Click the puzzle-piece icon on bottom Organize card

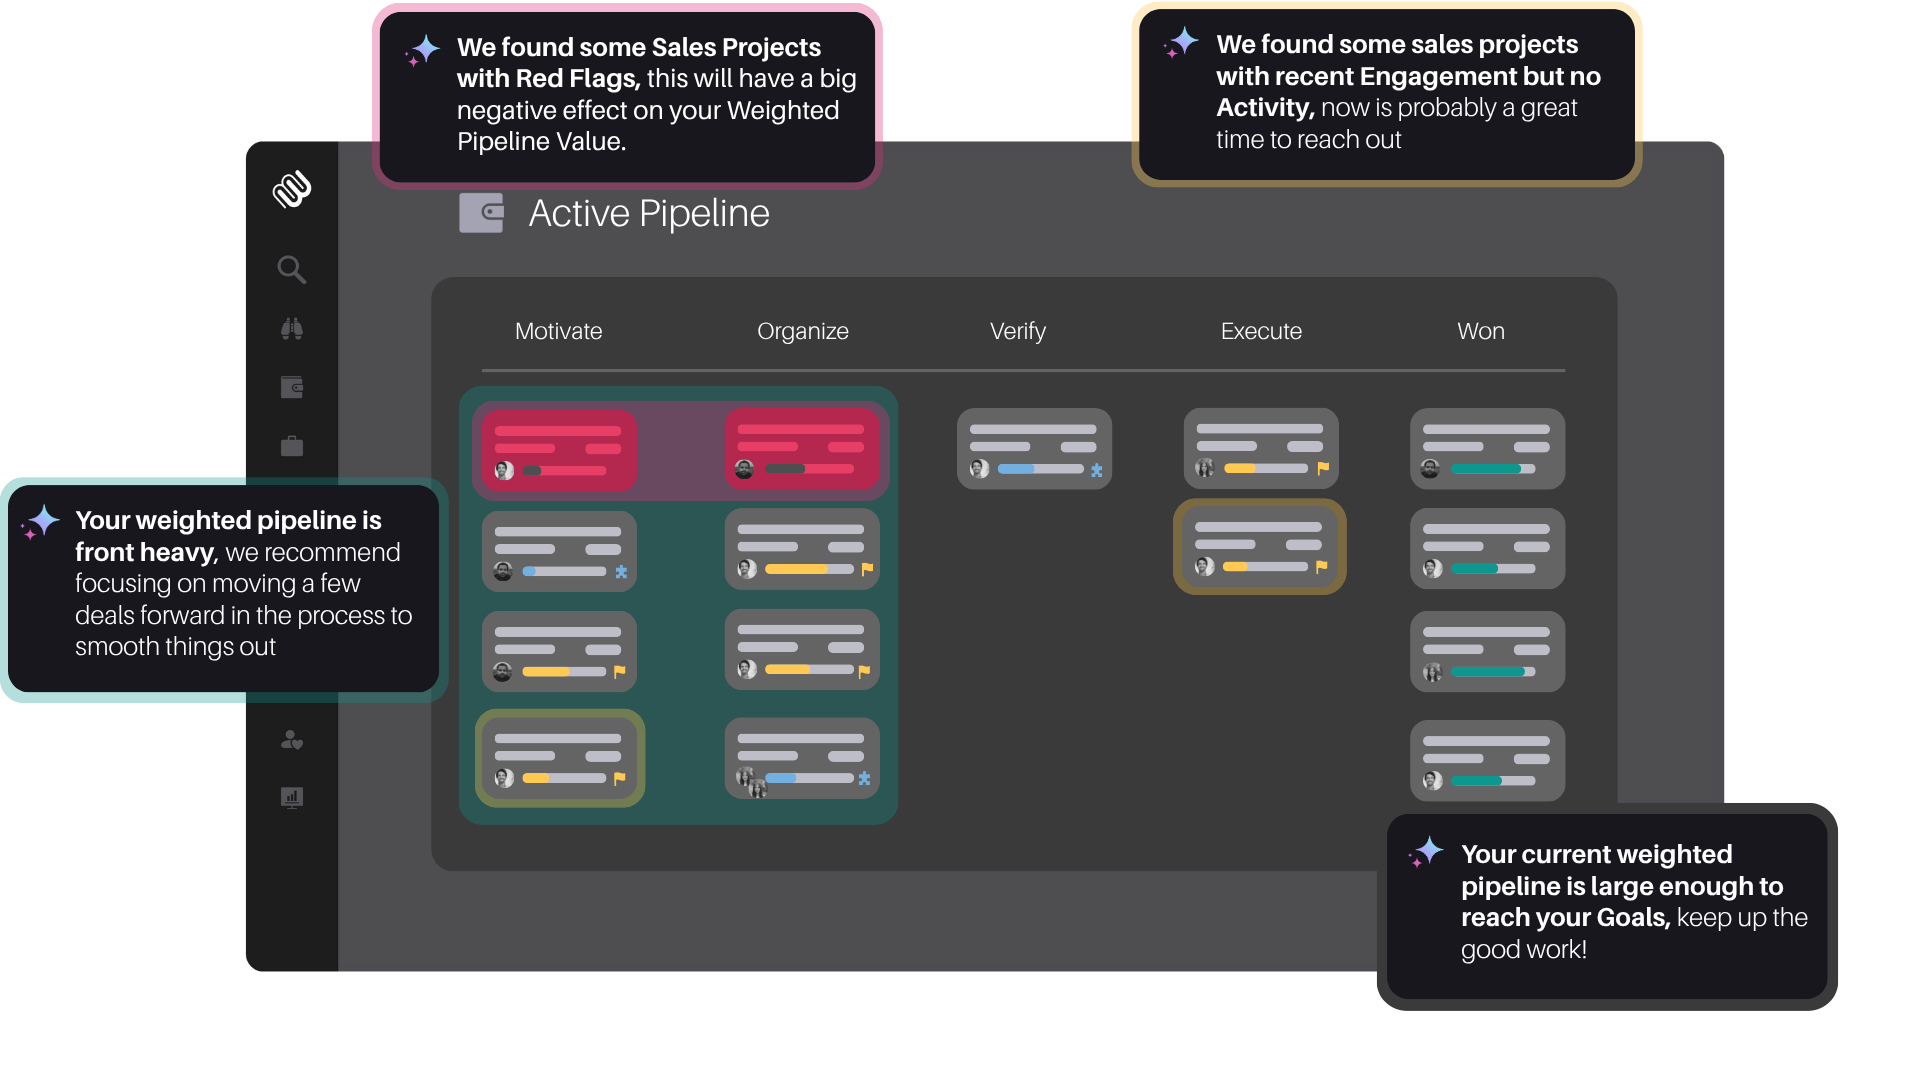tap(865, 778)
